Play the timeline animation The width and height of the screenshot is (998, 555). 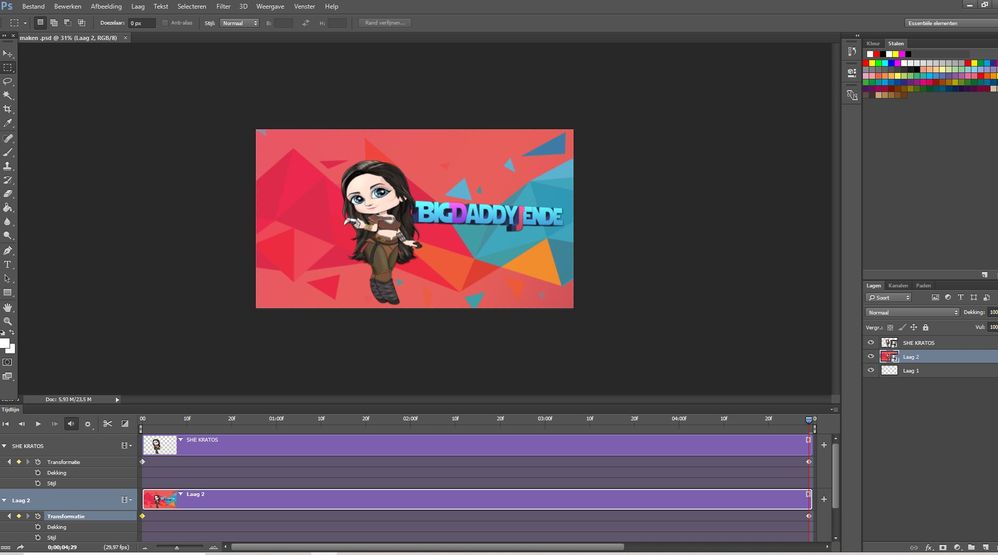(x=38, y=424)
